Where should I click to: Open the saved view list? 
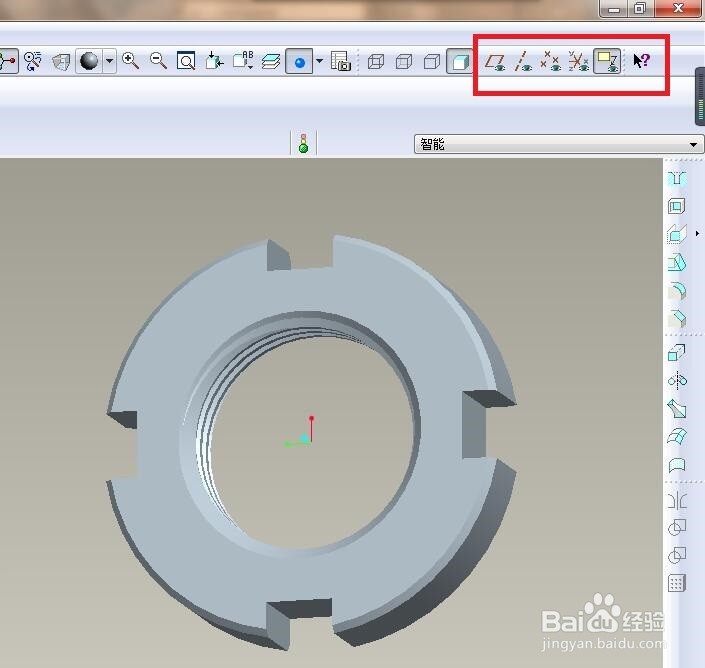click(243, 61)
